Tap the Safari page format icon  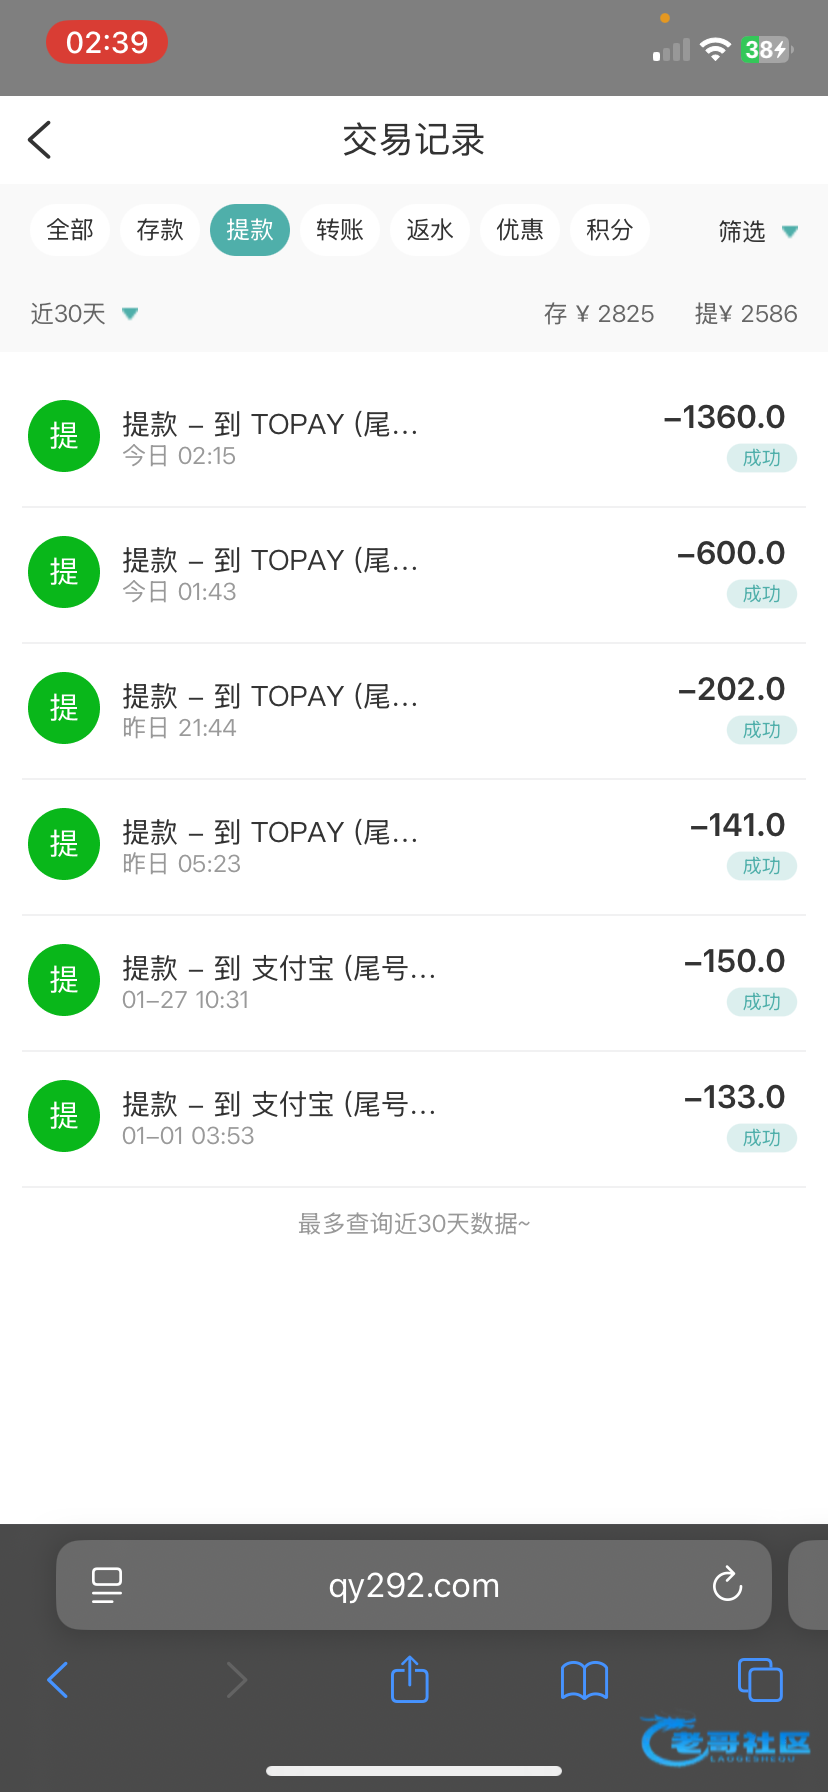click(107, 1585)
